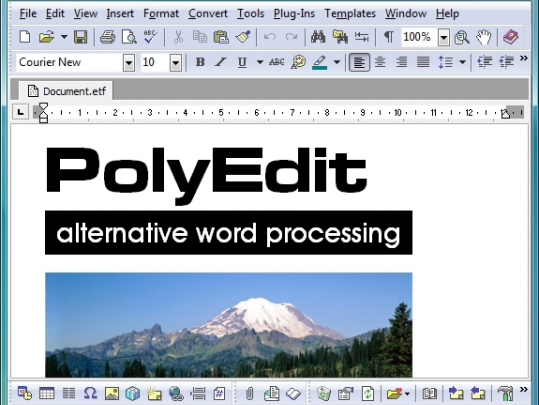Expand formatting toolbar overflow chevron

coord(524,58)
